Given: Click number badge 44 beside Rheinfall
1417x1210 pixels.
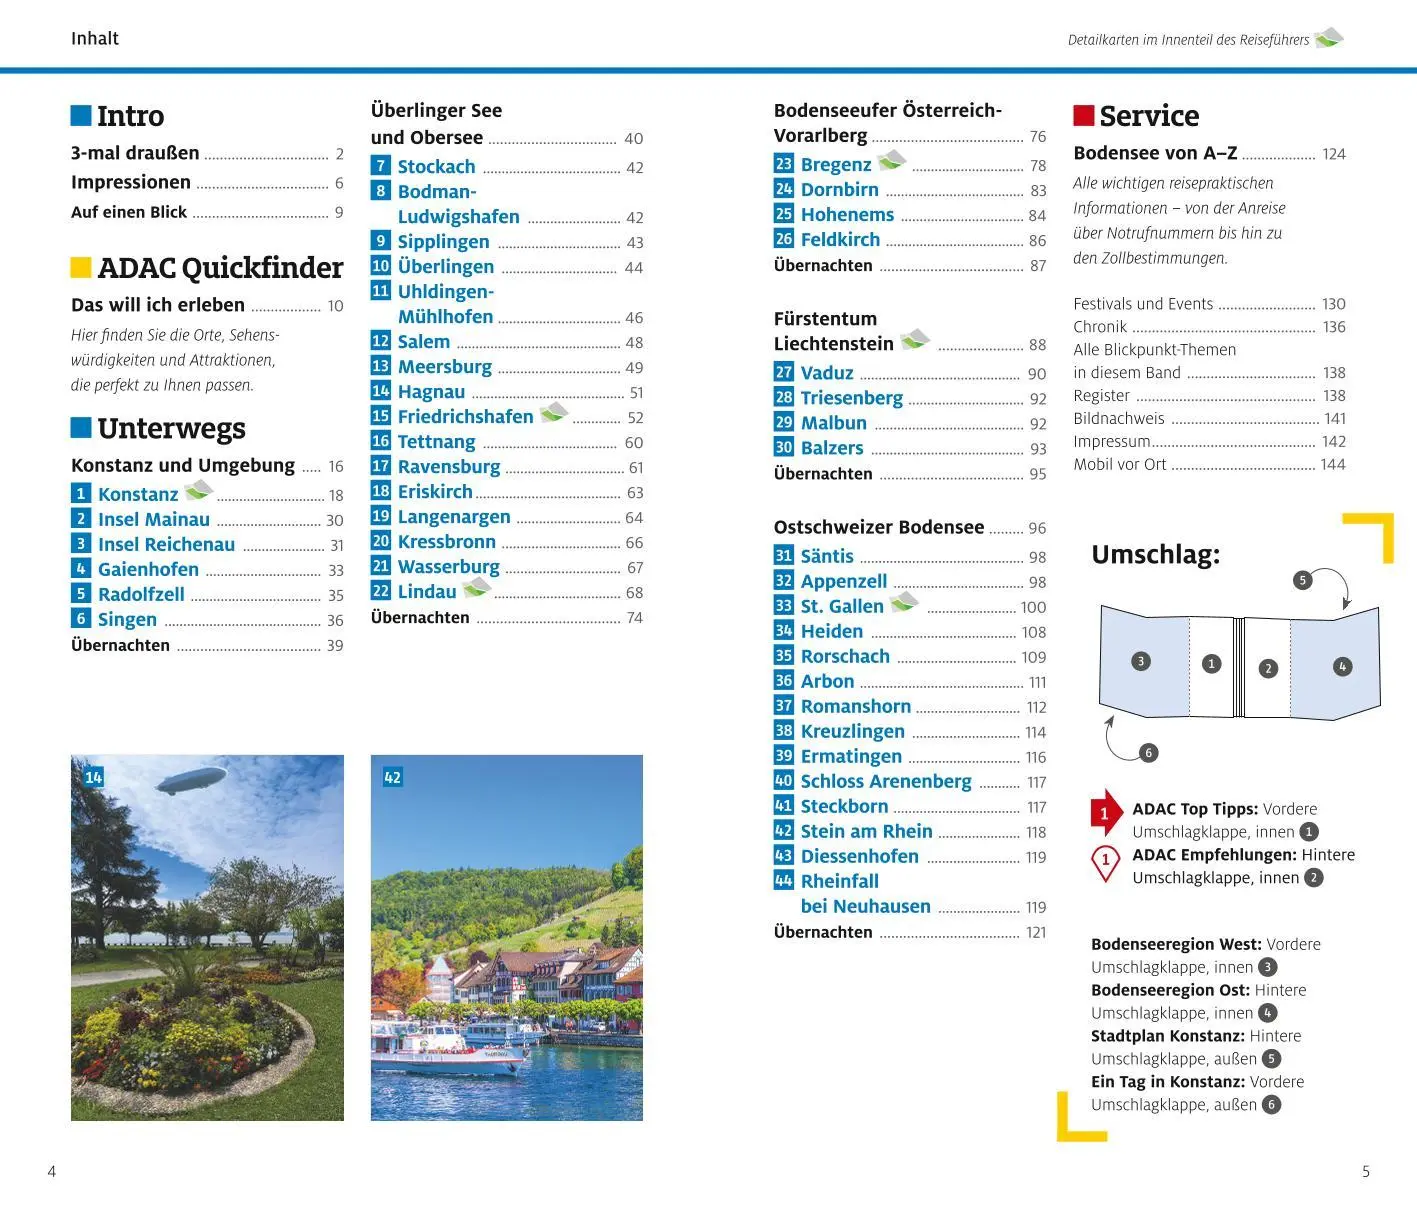Looking at the screenshot, I should point(784,881).
